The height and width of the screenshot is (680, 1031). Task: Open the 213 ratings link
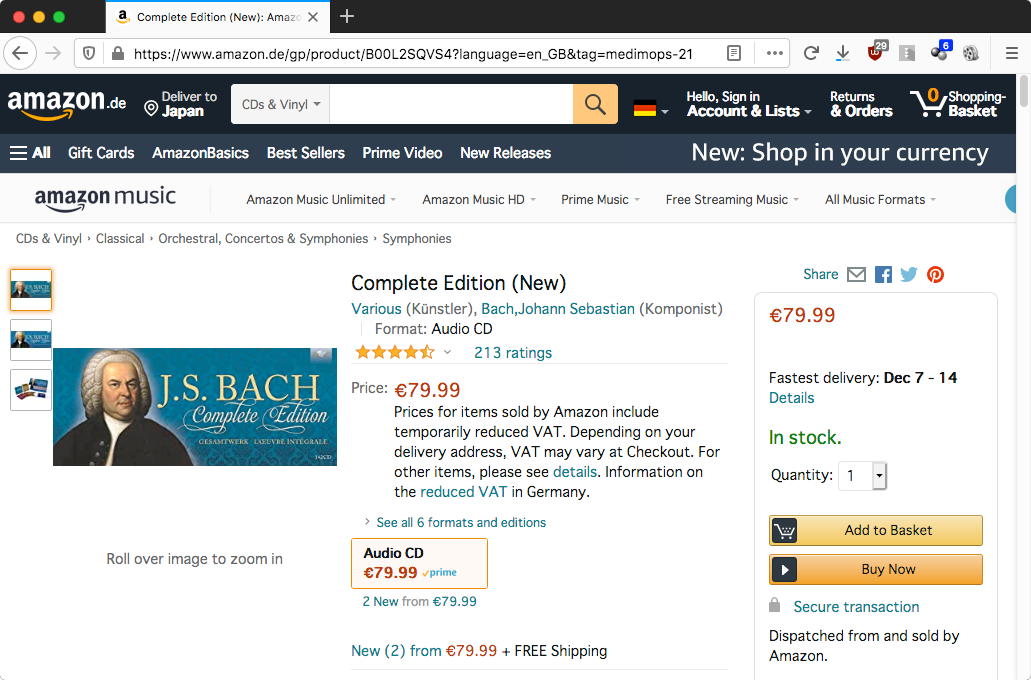pyautogui.click(x=512, y=352)
